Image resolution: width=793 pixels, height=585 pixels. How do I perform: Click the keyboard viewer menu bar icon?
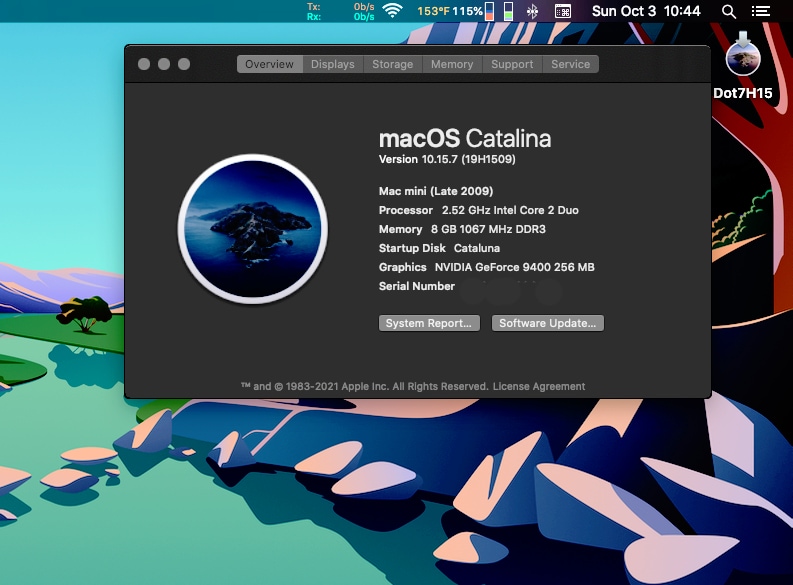(562, 11)
